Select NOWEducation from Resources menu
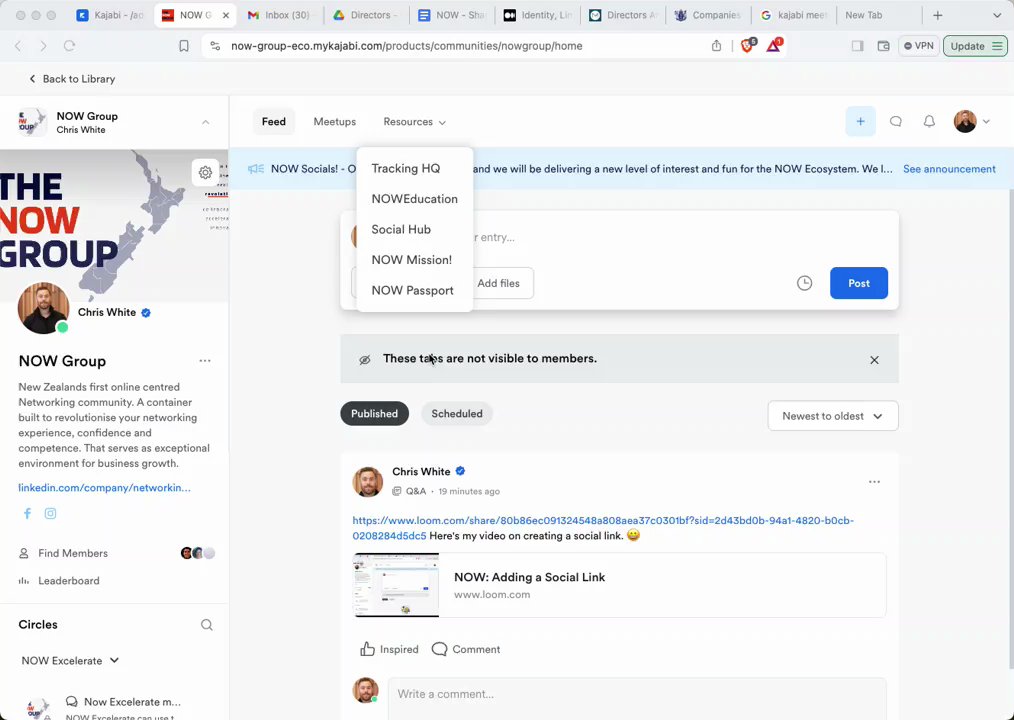 click(x=415, y=199)
